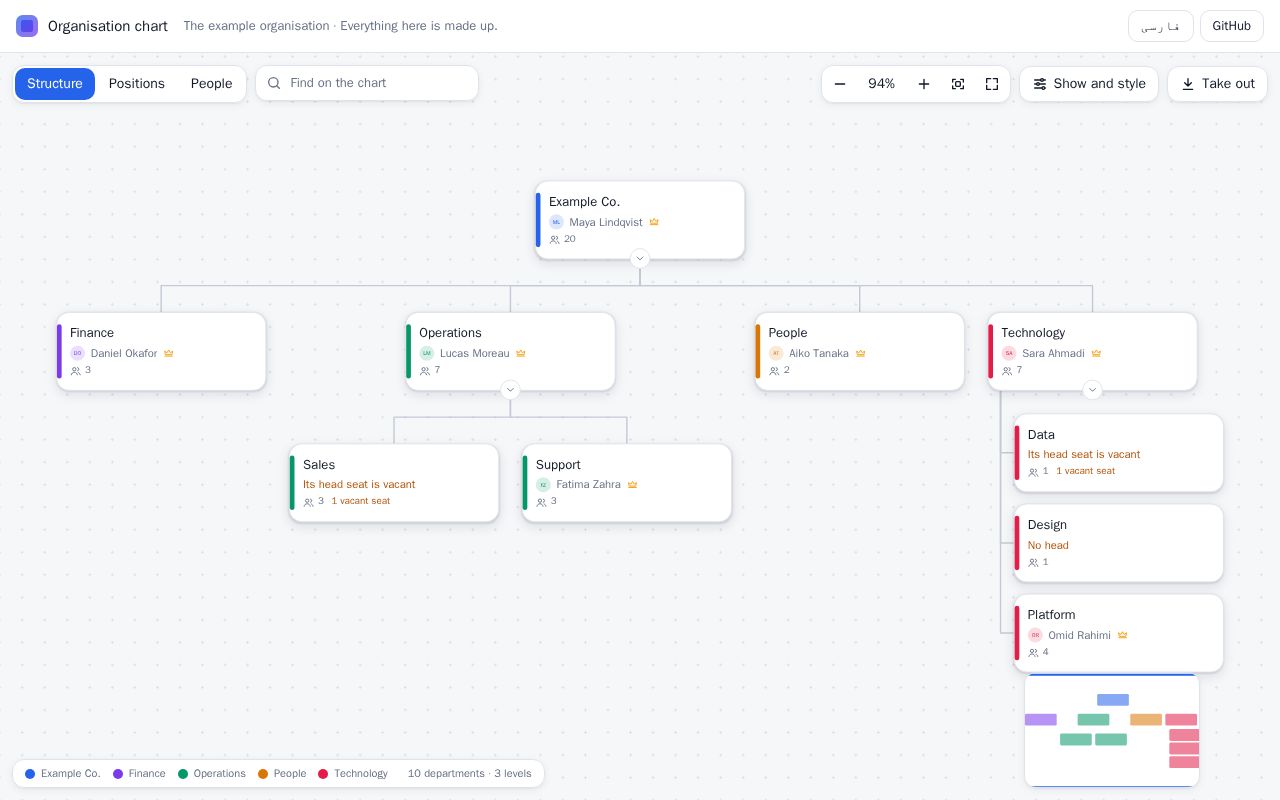This screenshot has width=1280, height=800.
Task: Collapse the Technology node chevron
Action: tap(1092, 390)
